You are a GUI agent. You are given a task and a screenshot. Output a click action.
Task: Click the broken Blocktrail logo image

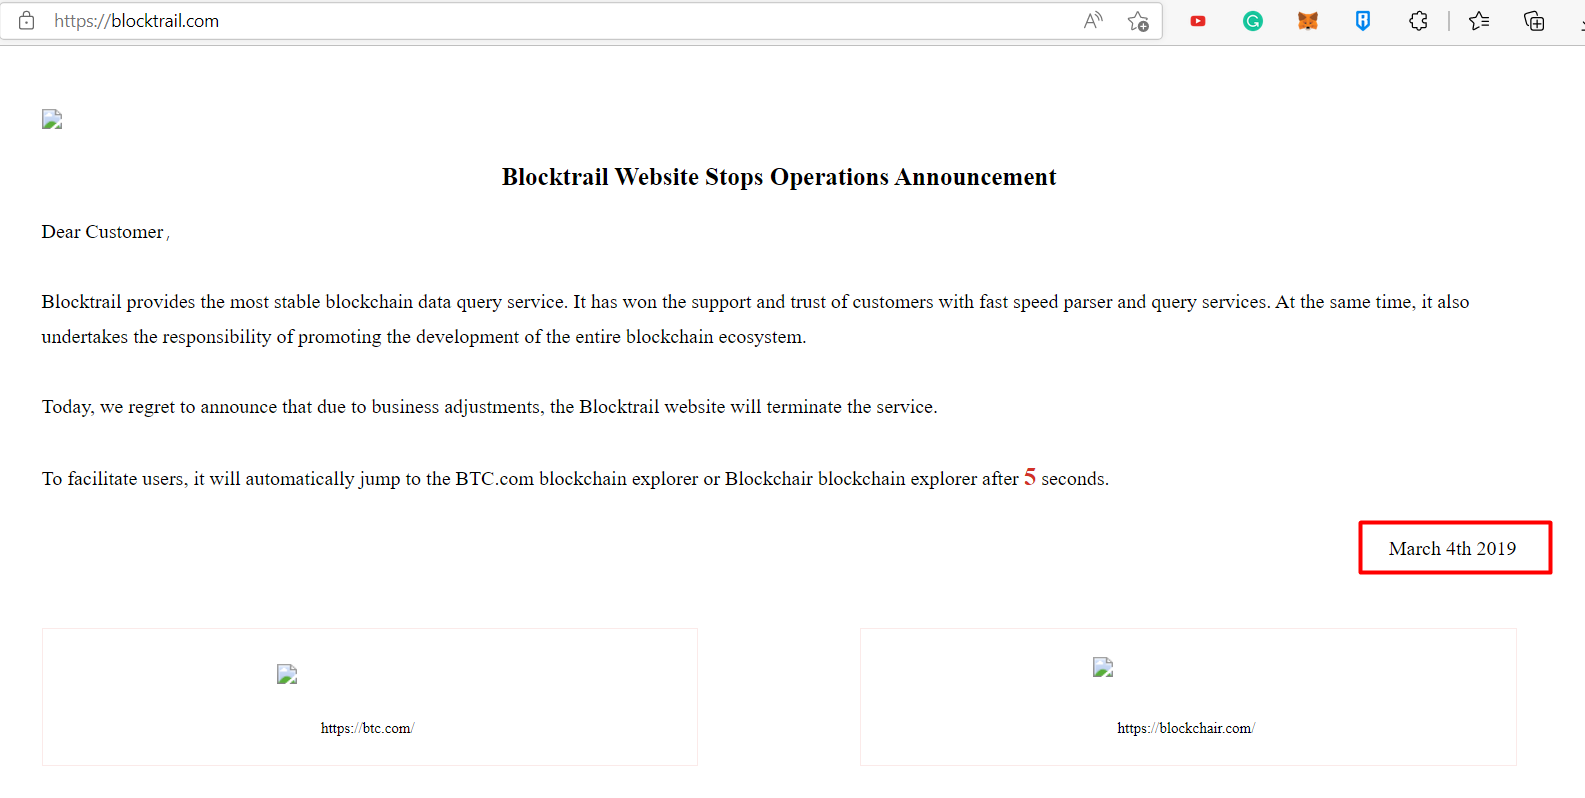point(52,120)
